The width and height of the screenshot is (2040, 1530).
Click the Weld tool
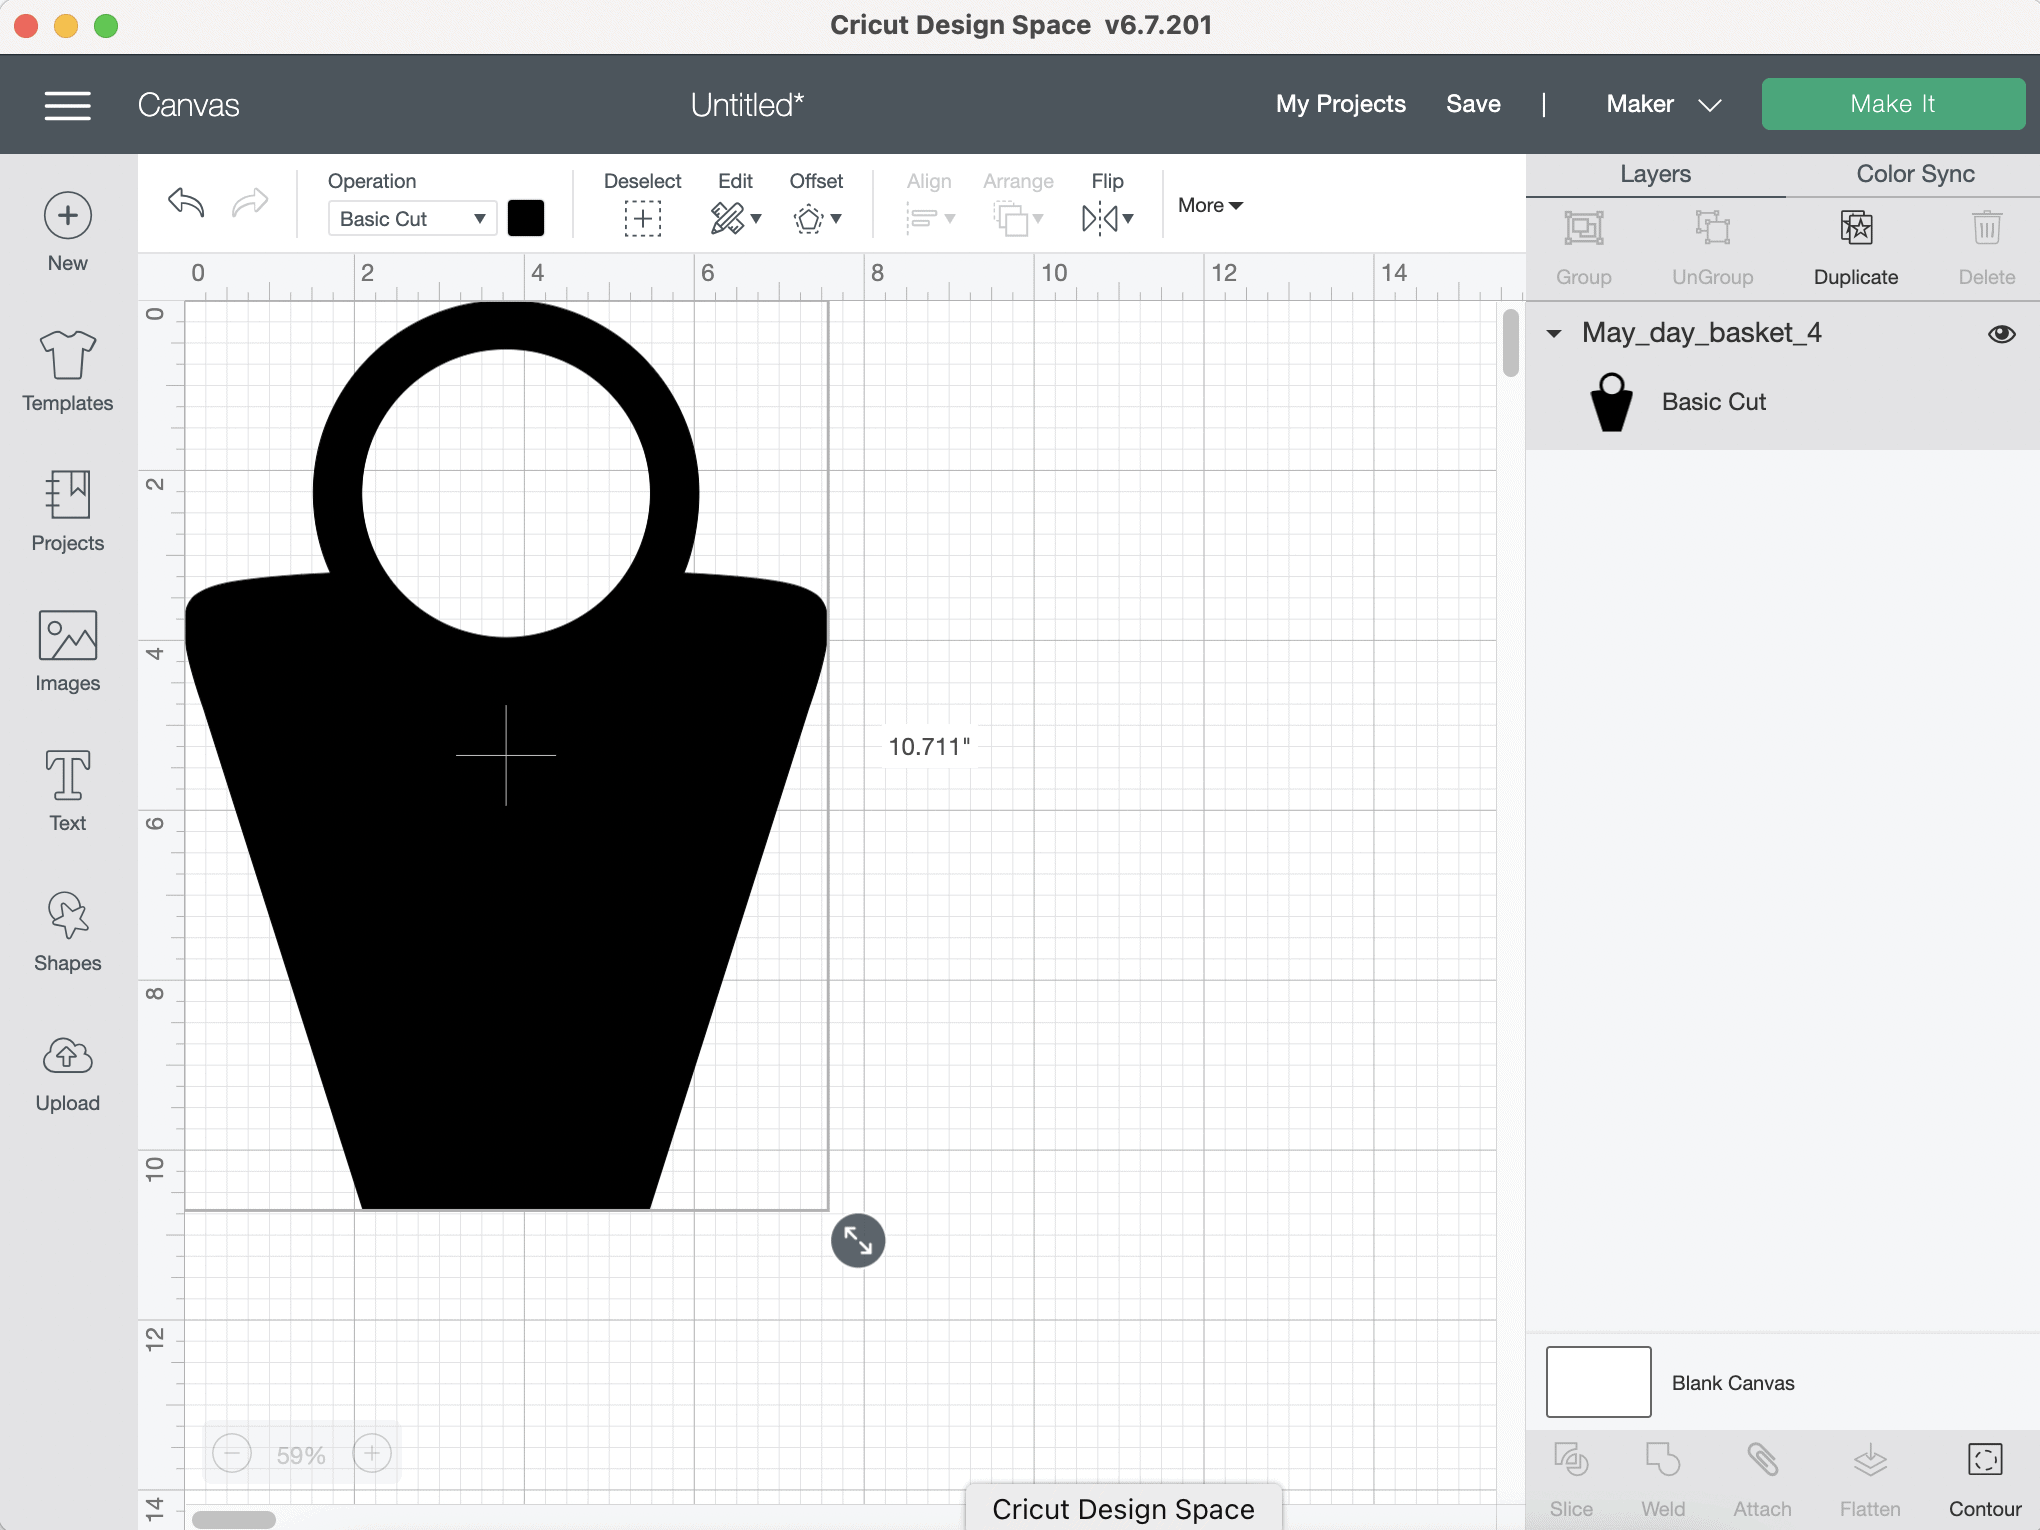pyautogui.click(x=1663, y=1461)
